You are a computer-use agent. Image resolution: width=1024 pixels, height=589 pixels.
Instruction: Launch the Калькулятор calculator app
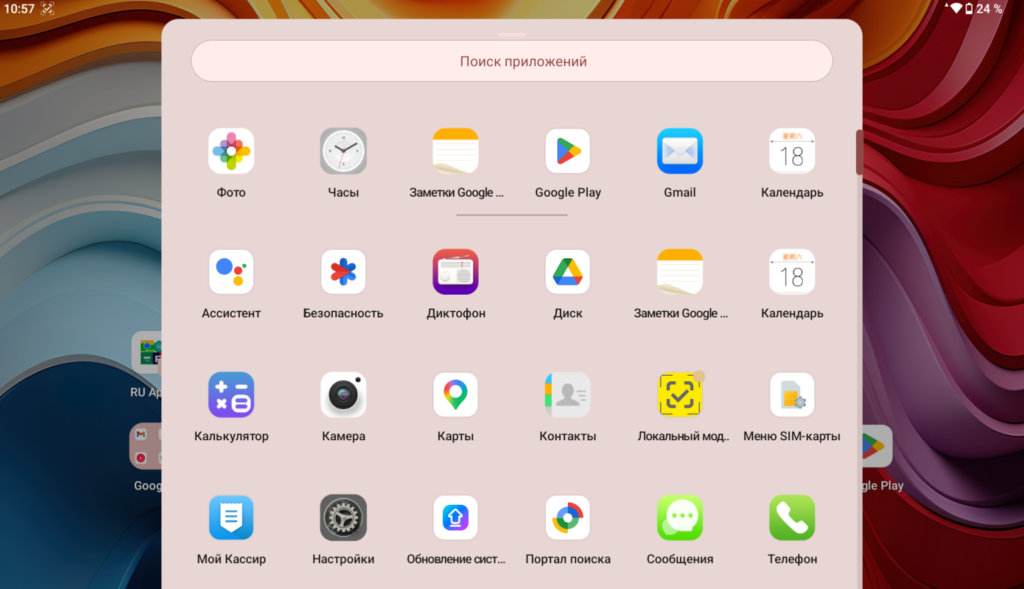pos(231,395)
